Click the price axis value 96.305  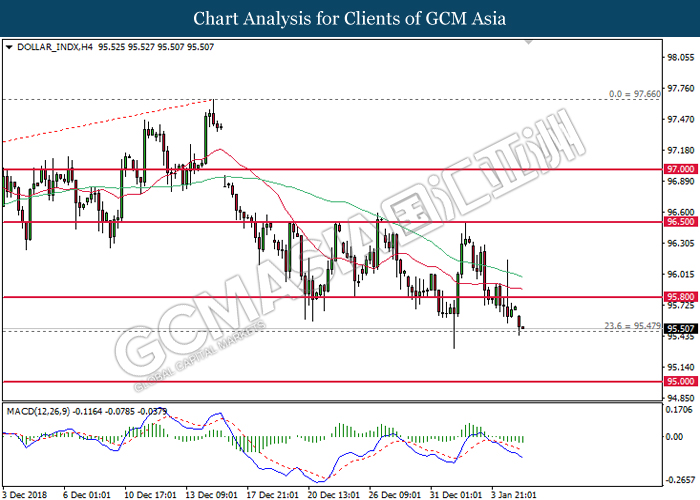pyautogui.click(x=681, y=243)
